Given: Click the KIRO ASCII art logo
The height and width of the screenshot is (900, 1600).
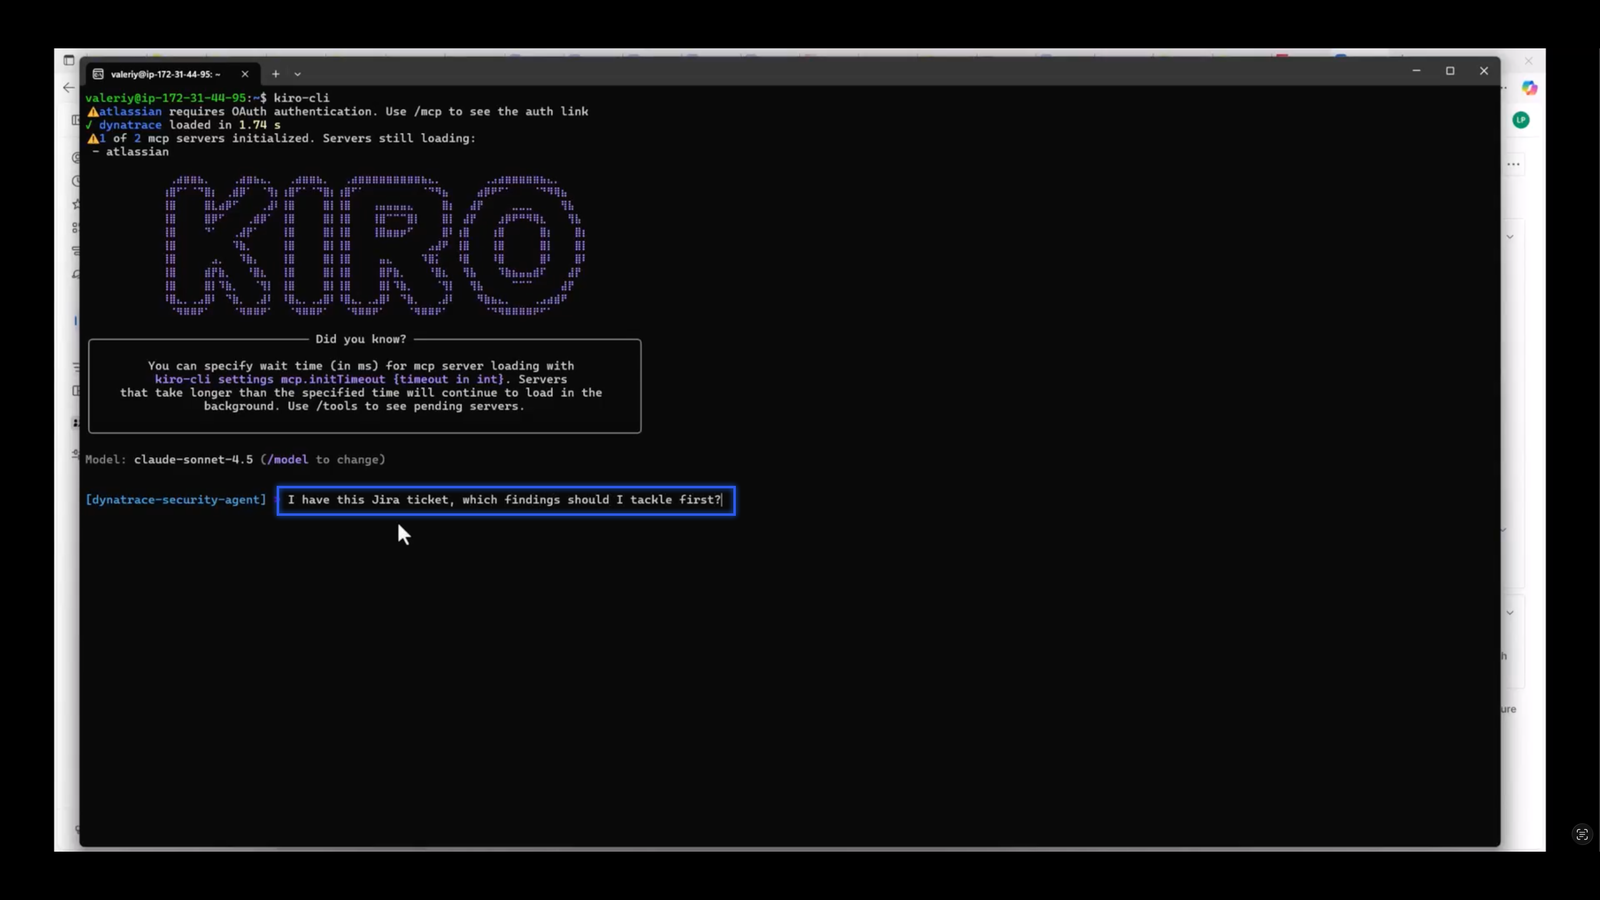Looking at the screenshot, I should pyautogui.click(x=375, y=246).
